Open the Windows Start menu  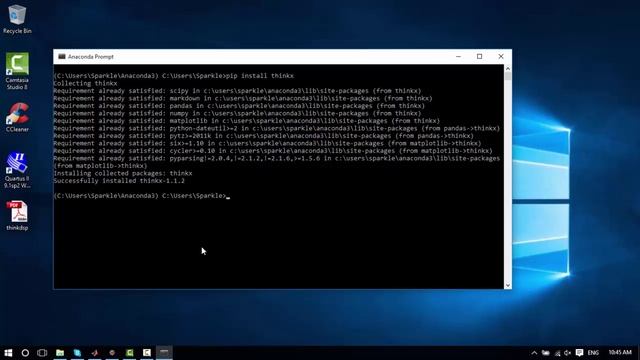tap(8, 353)
